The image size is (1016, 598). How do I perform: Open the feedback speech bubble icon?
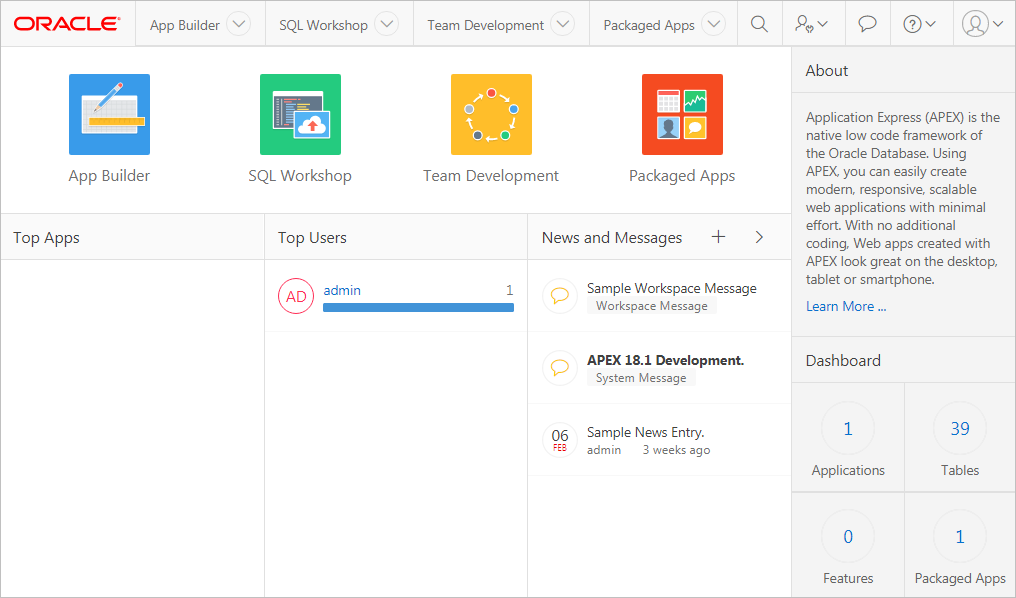pos(868,24)
